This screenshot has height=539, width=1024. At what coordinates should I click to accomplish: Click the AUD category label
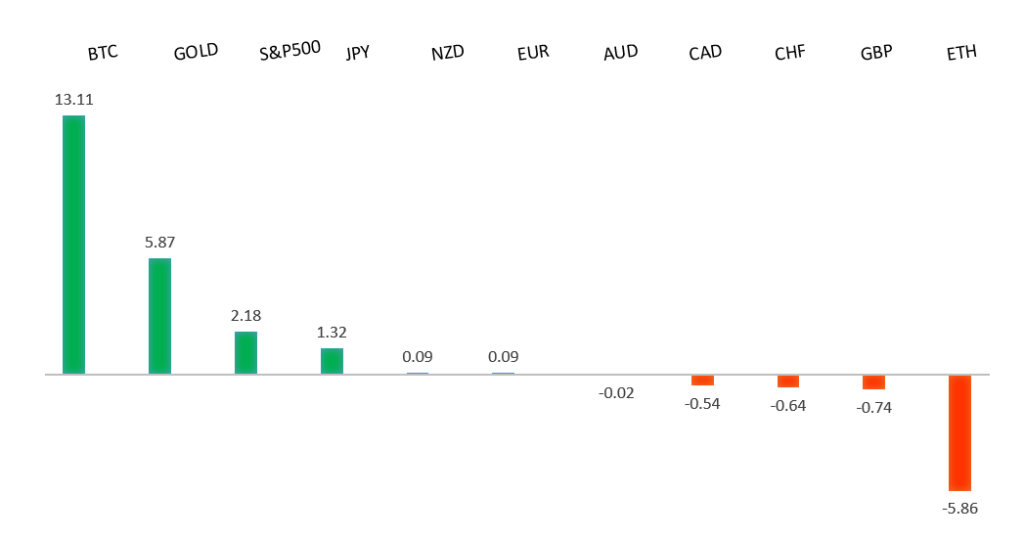pos(620,52)
